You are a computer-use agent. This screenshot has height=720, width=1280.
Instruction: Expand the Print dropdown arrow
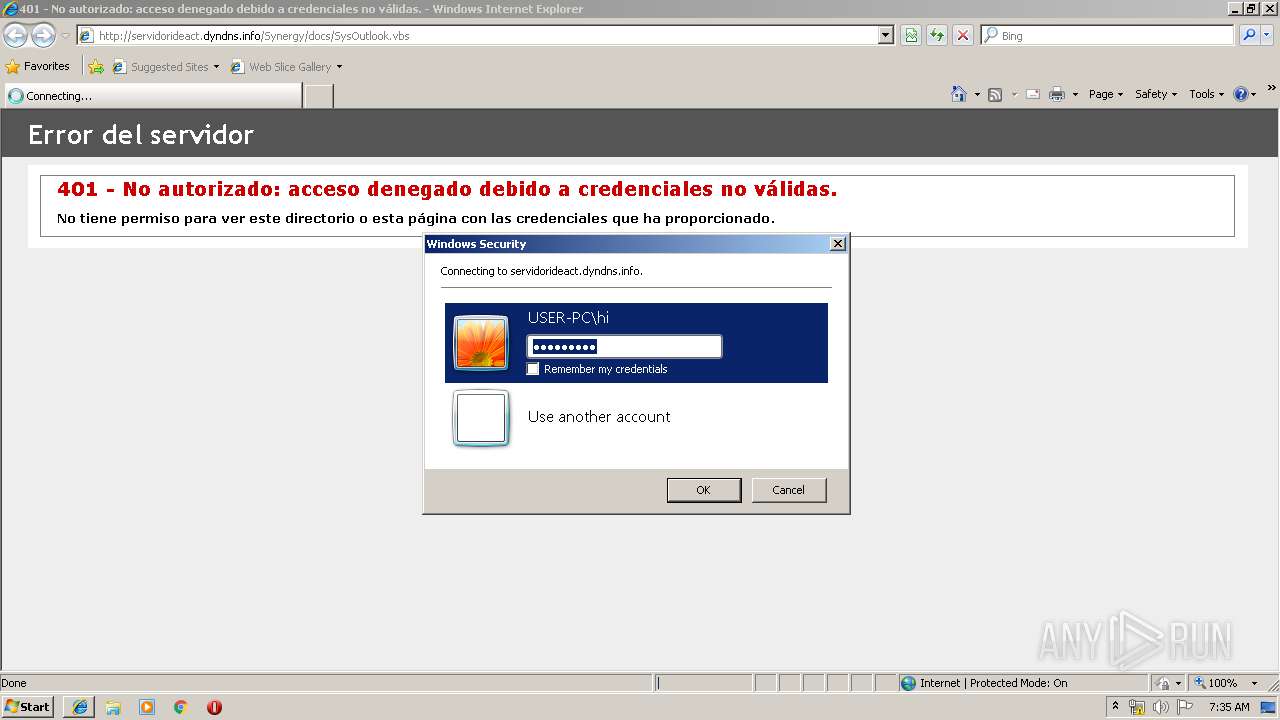1075,94
